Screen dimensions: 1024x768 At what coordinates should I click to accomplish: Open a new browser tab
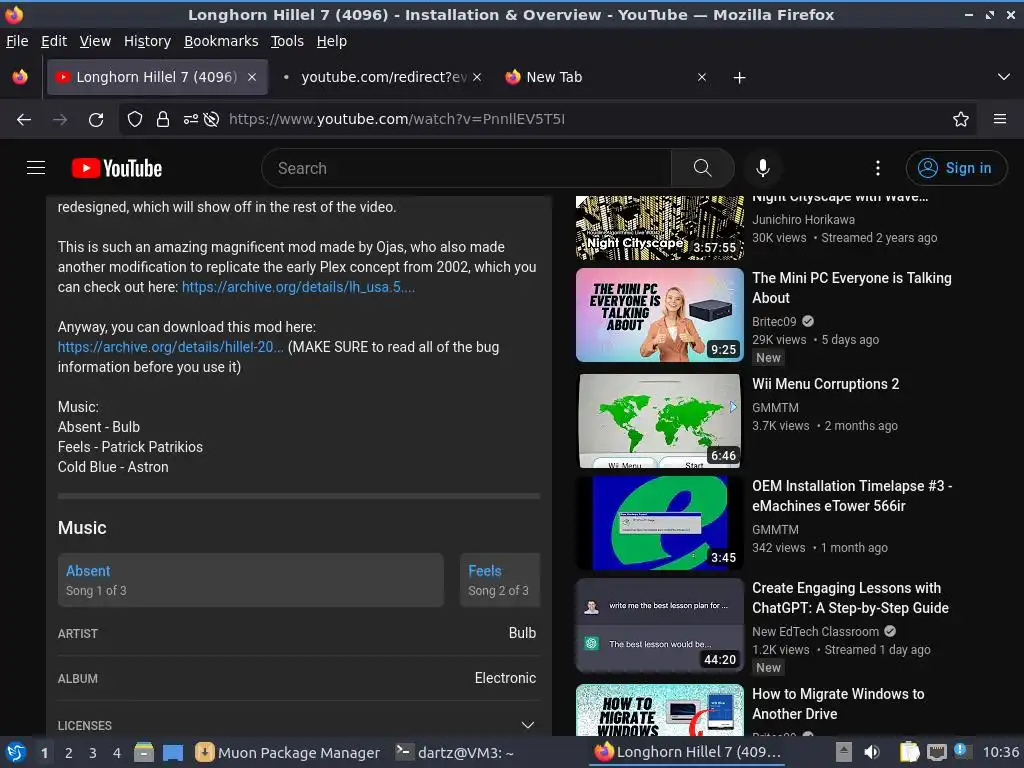click(x=739, y=78)
